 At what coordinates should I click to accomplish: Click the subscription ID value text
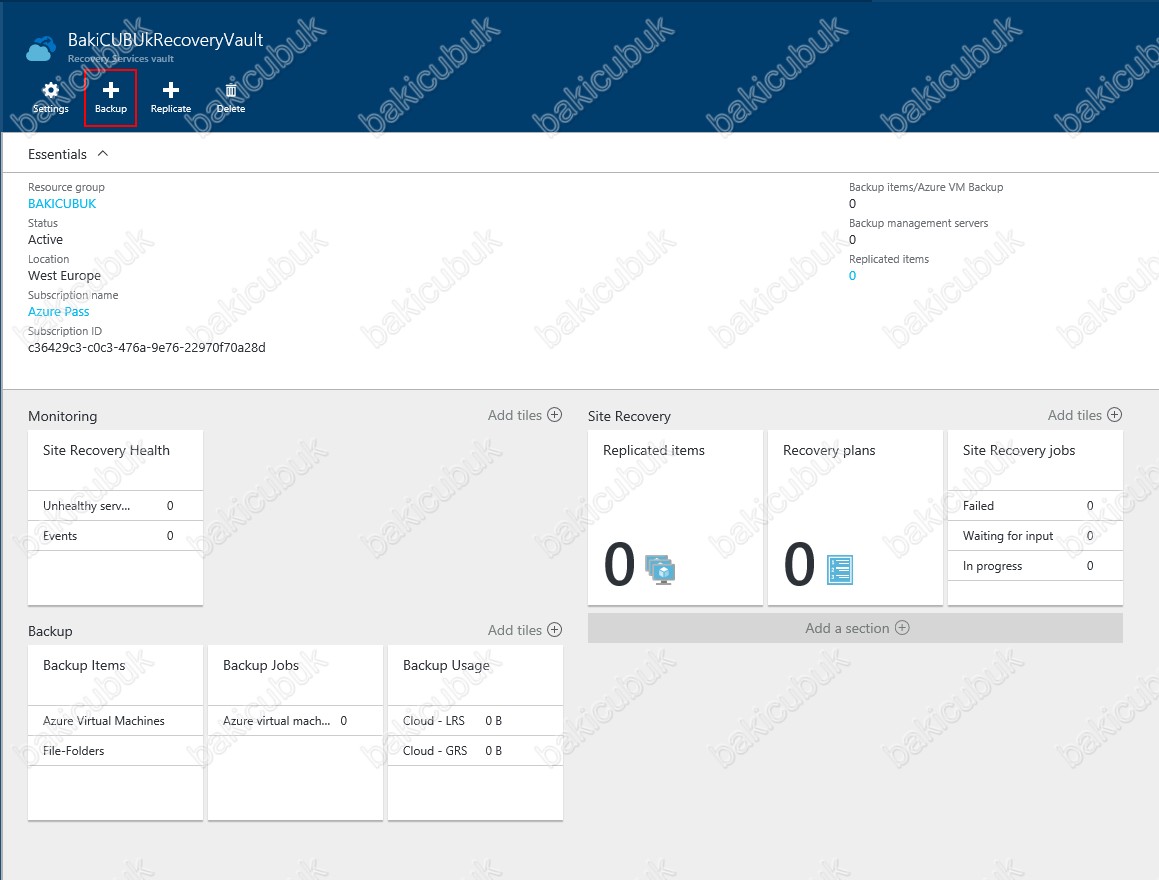[x=146, y=347]
